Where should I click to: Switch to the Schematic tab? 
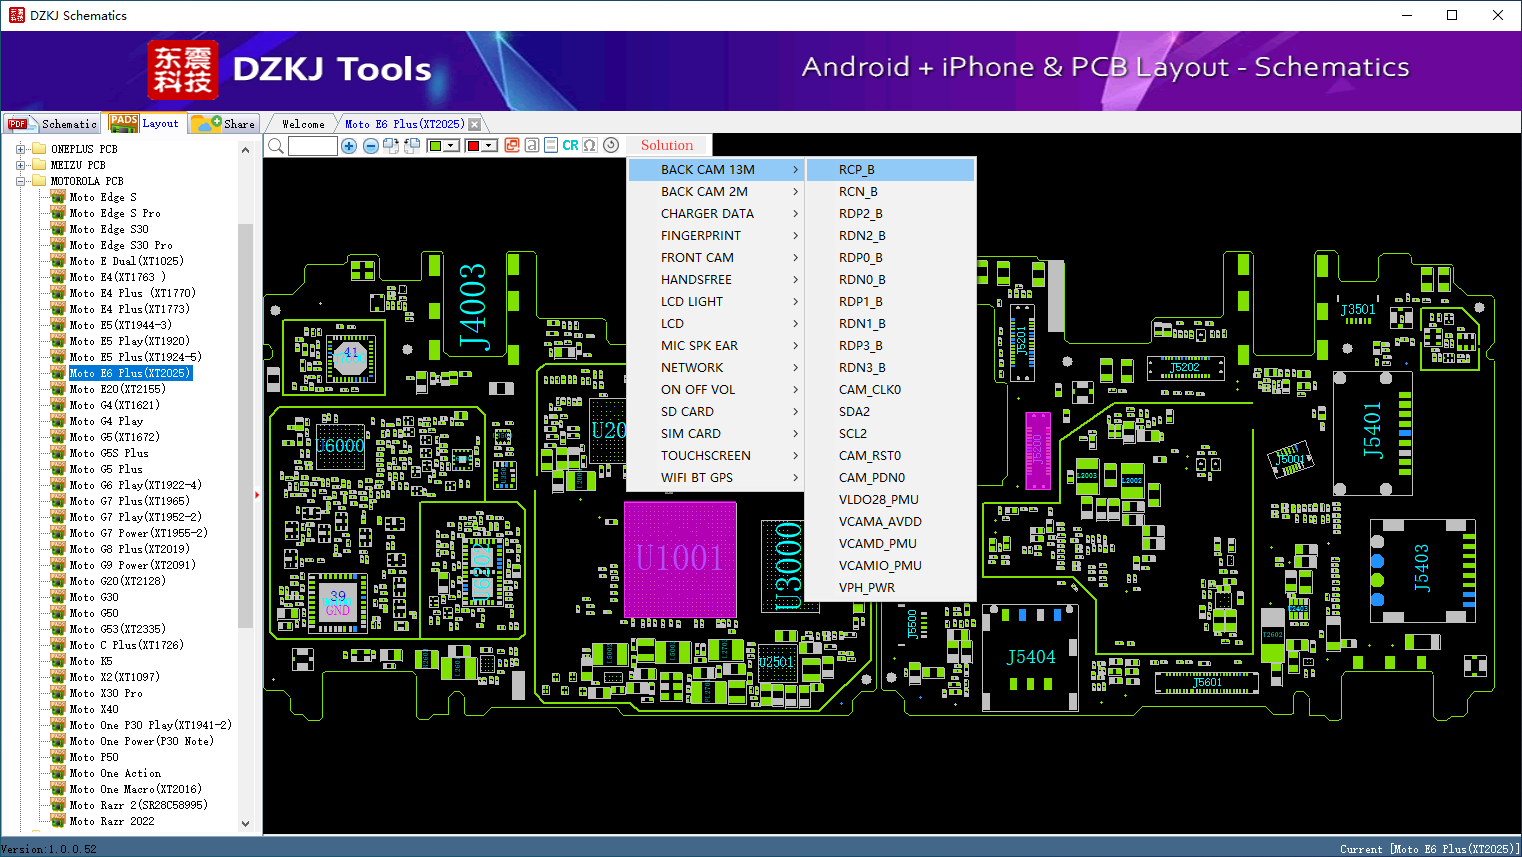coord(52,124)
